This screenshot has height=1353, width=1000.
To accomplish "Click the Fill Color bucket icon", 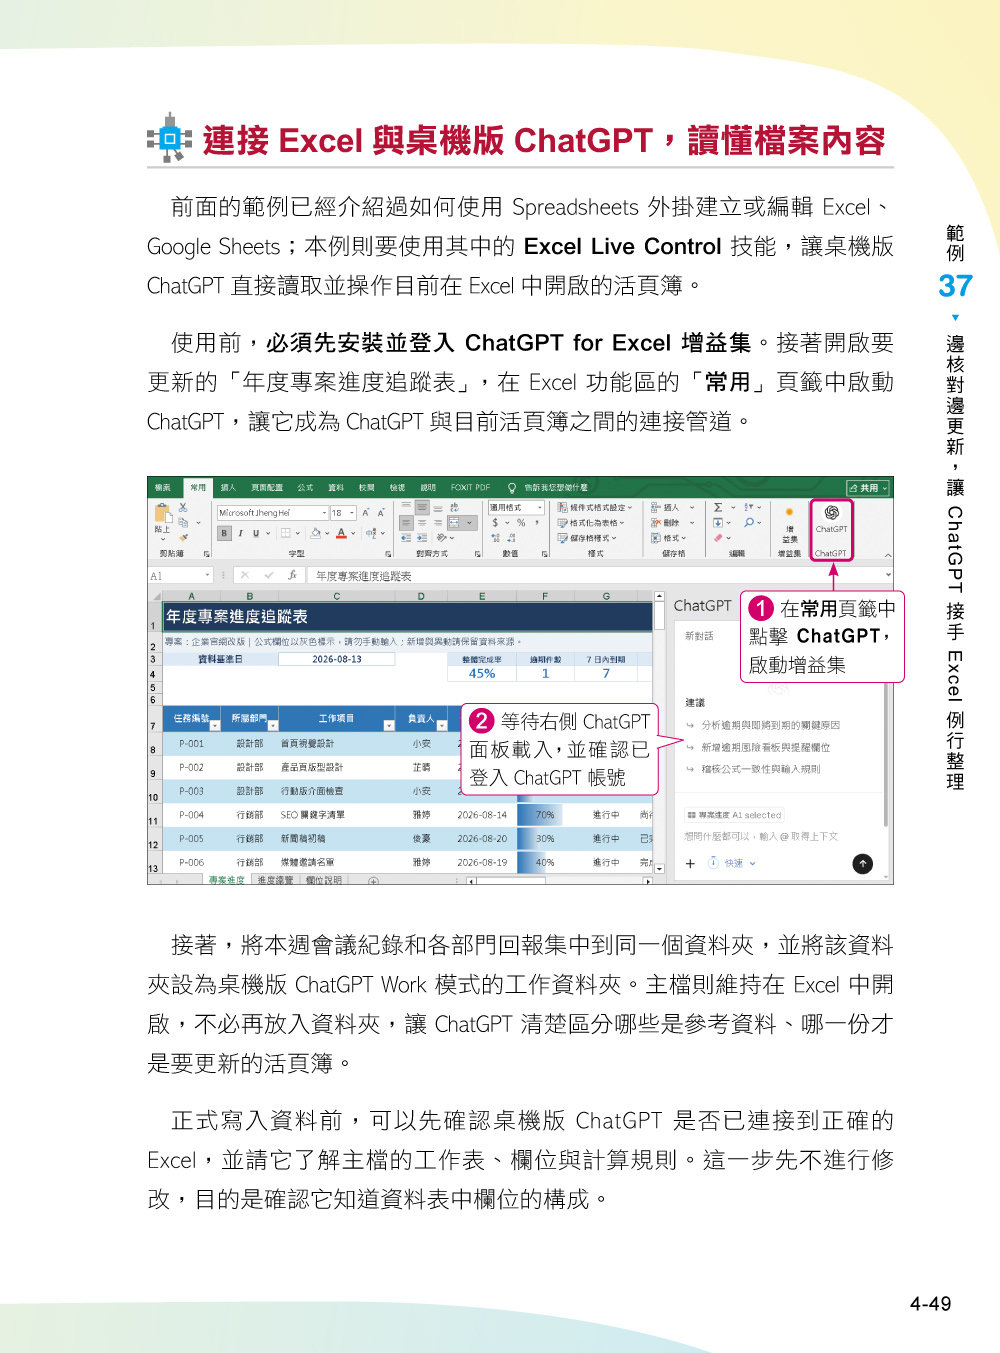I will click(x=316, y=533).
